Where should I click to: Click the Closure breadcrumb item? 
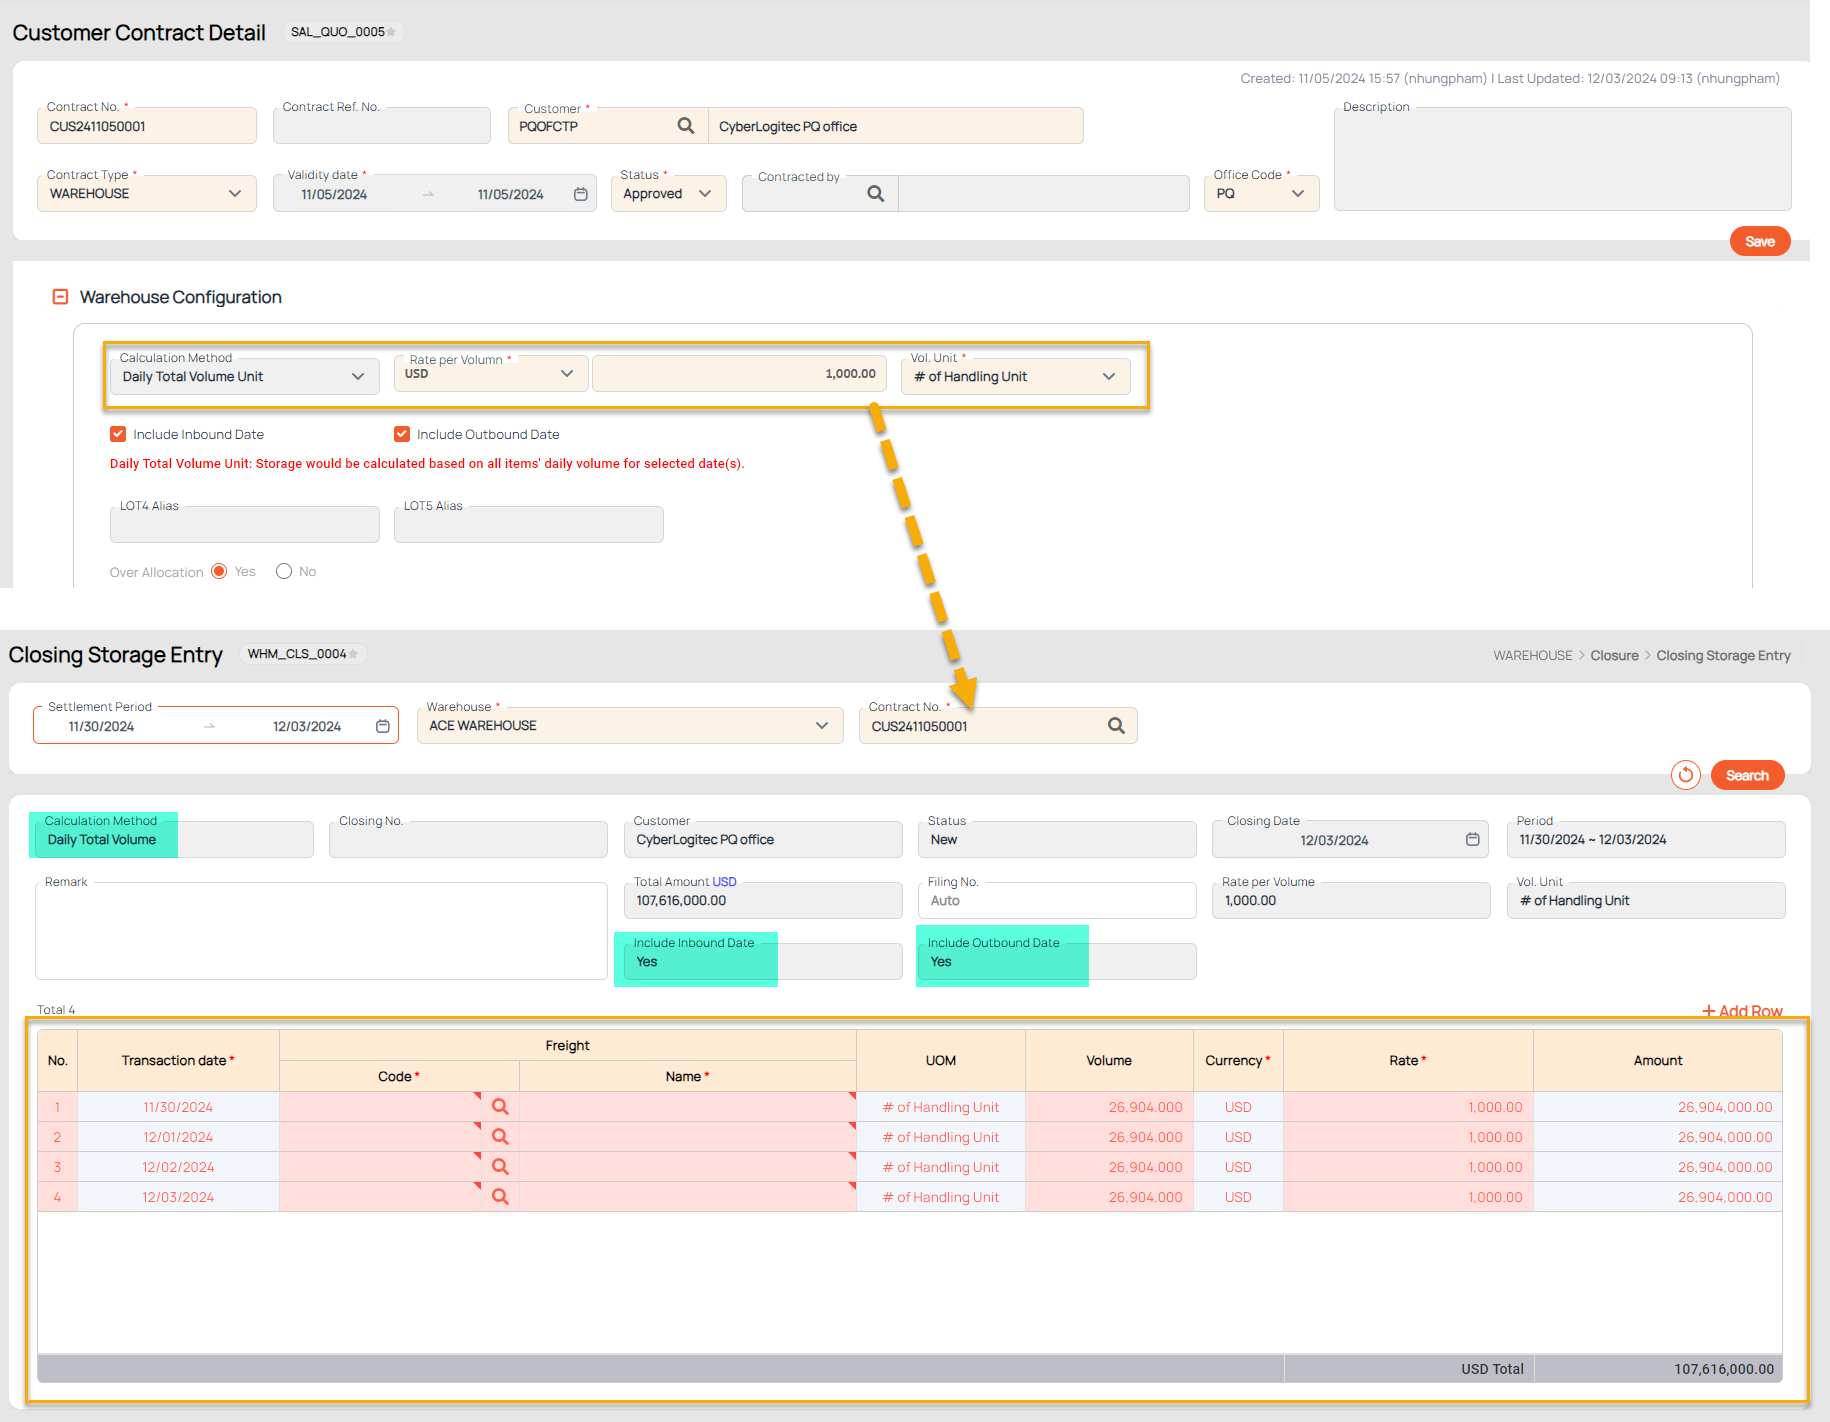pos(1614,656)
